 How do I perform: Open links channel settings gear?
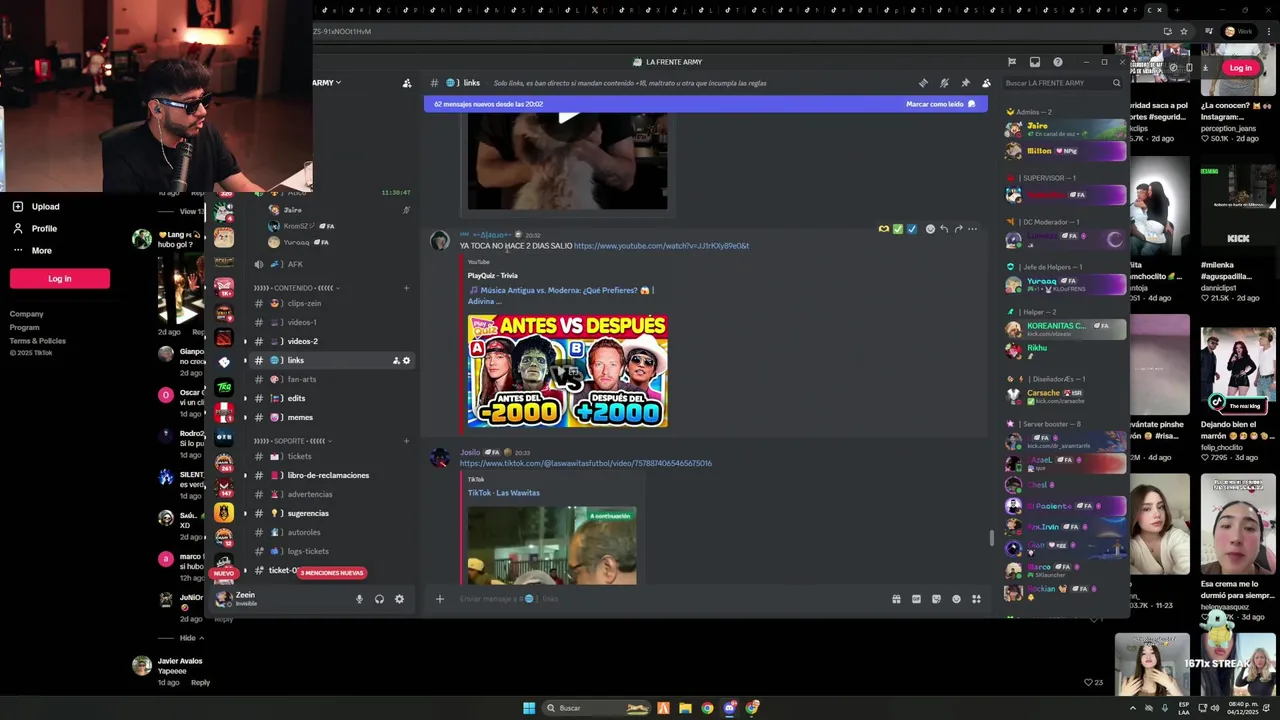406,360
